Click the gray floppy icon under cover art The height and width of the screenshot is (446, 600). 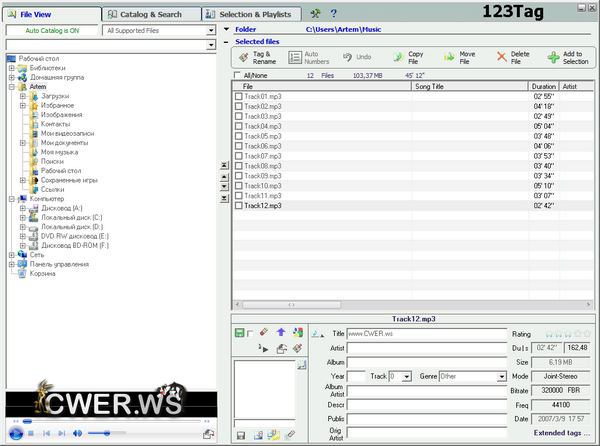(241, 435)
